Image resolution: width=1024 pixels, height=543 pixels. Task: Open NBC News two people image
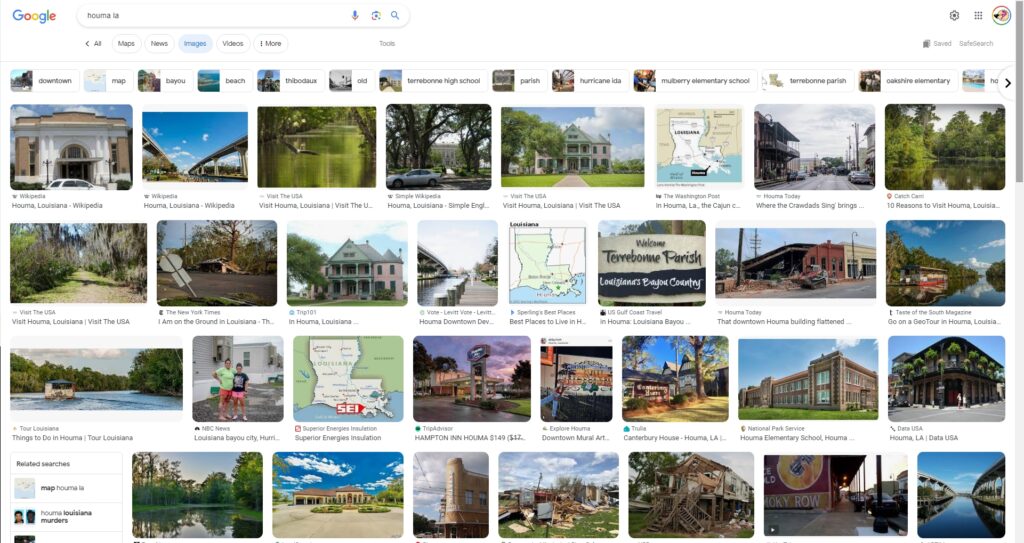(x=238, y=379)
